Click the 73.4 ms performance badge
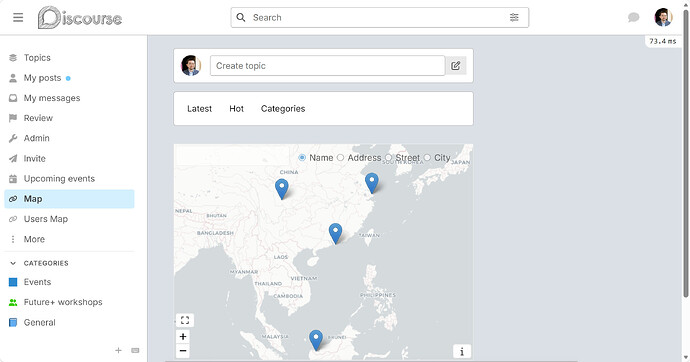 point(663,41)
